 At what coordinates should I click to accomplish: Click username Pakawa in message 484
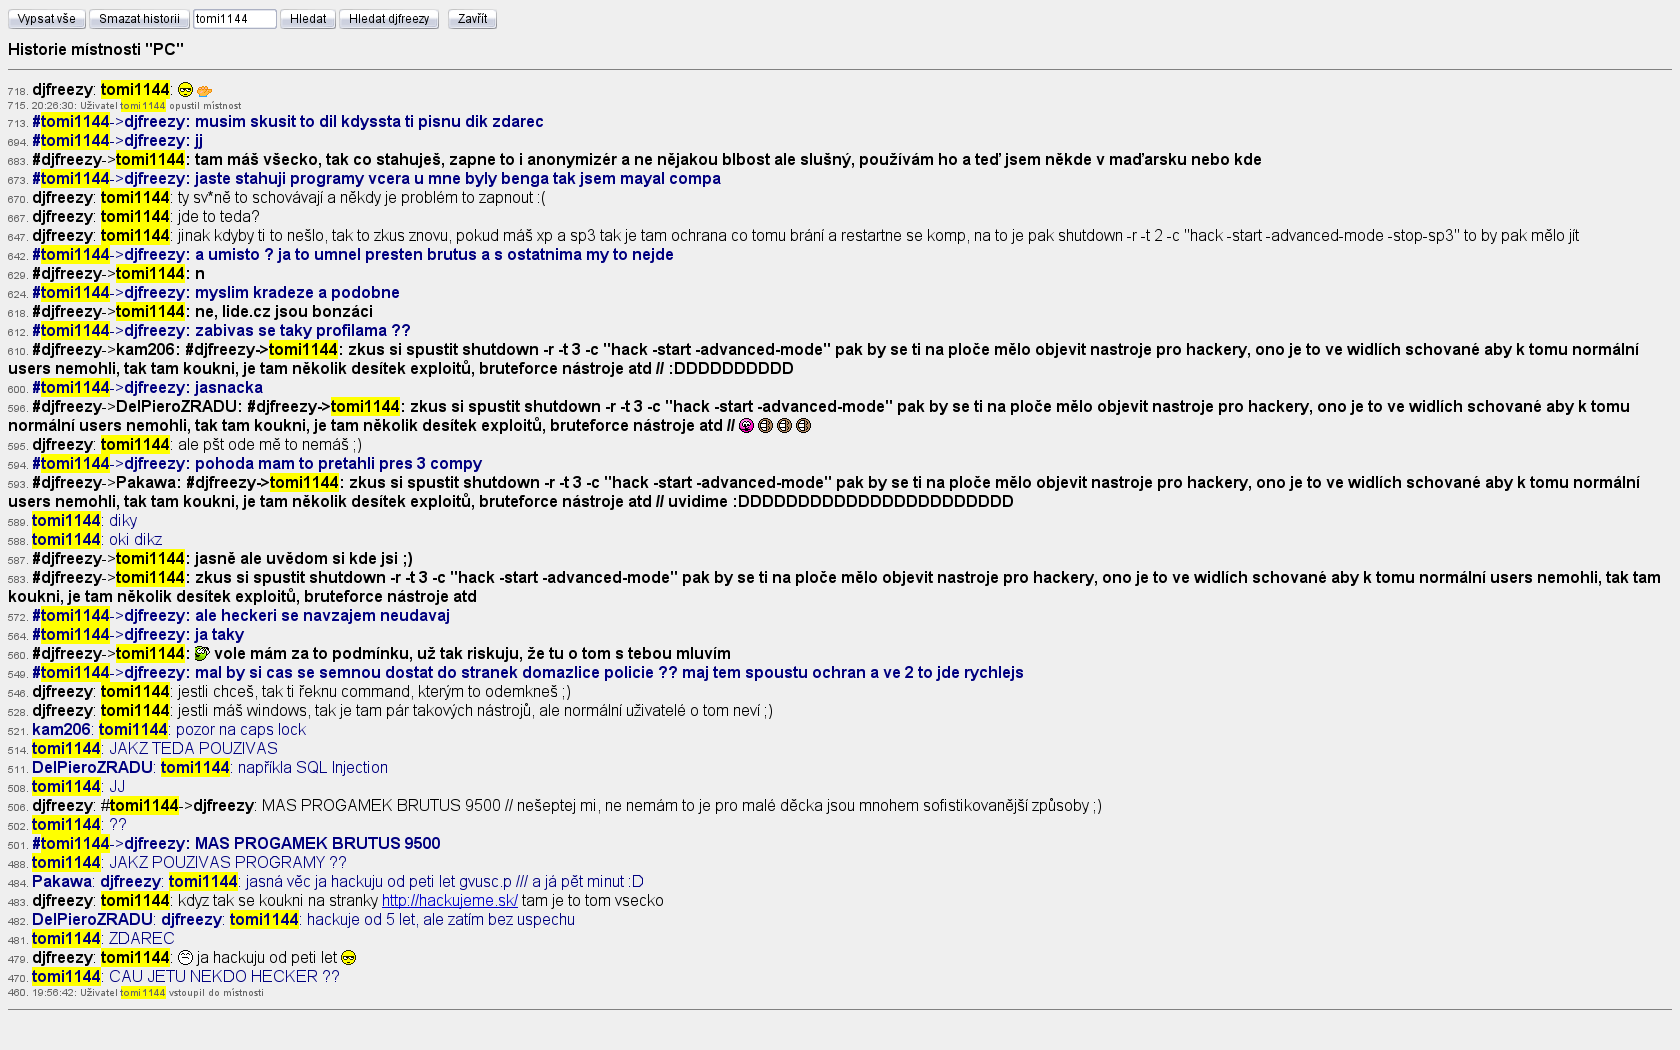(x=62, y=882)
